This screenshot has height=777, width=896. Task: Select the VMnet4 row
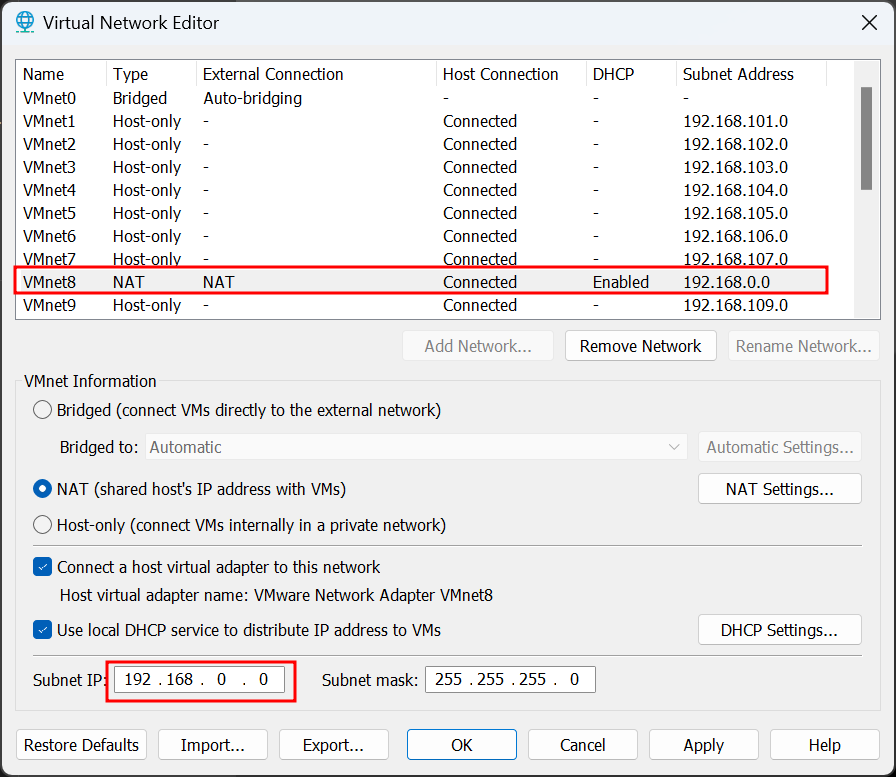[x=422, y=190]
